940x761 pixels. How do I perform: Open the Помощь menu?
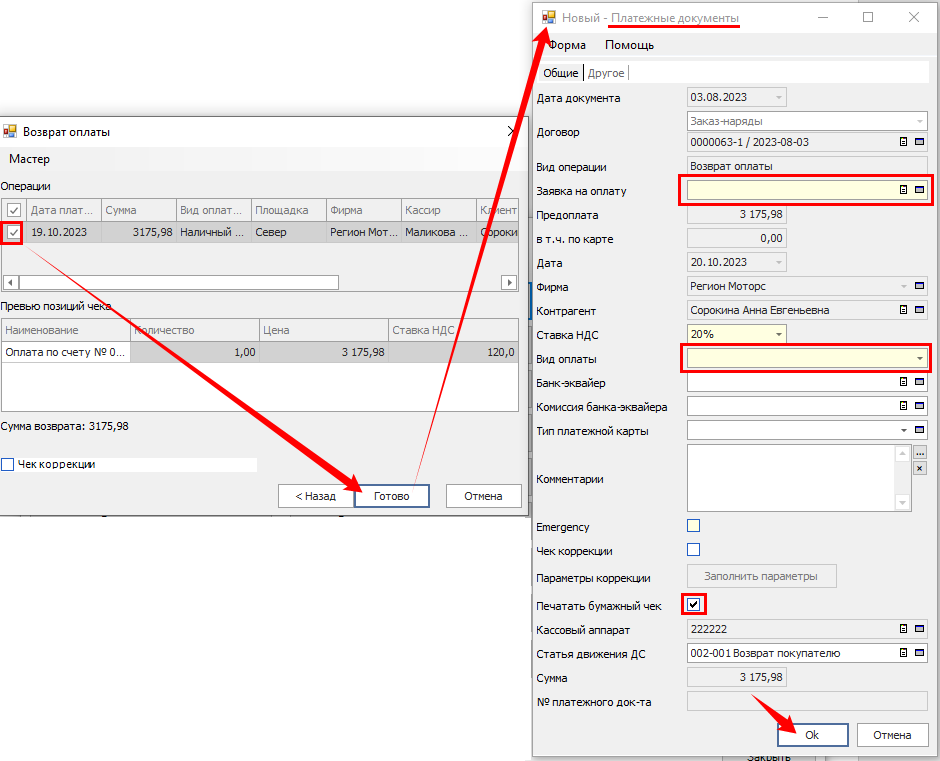(x=629, y=45)
